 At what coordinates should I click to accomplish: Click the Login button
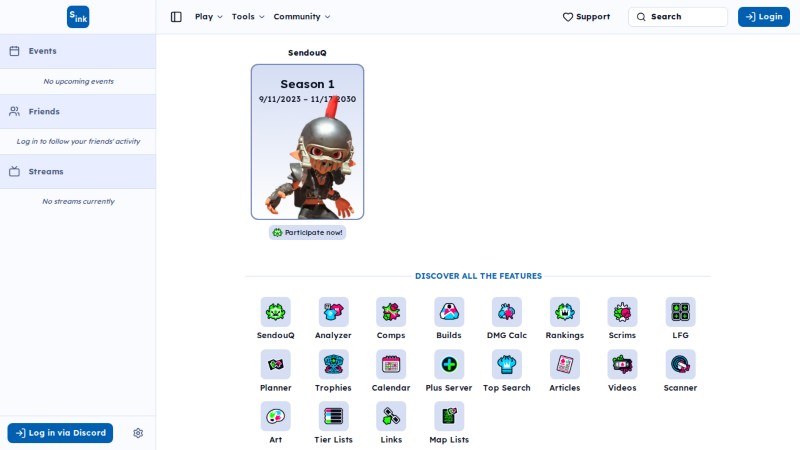pos(764,17)
